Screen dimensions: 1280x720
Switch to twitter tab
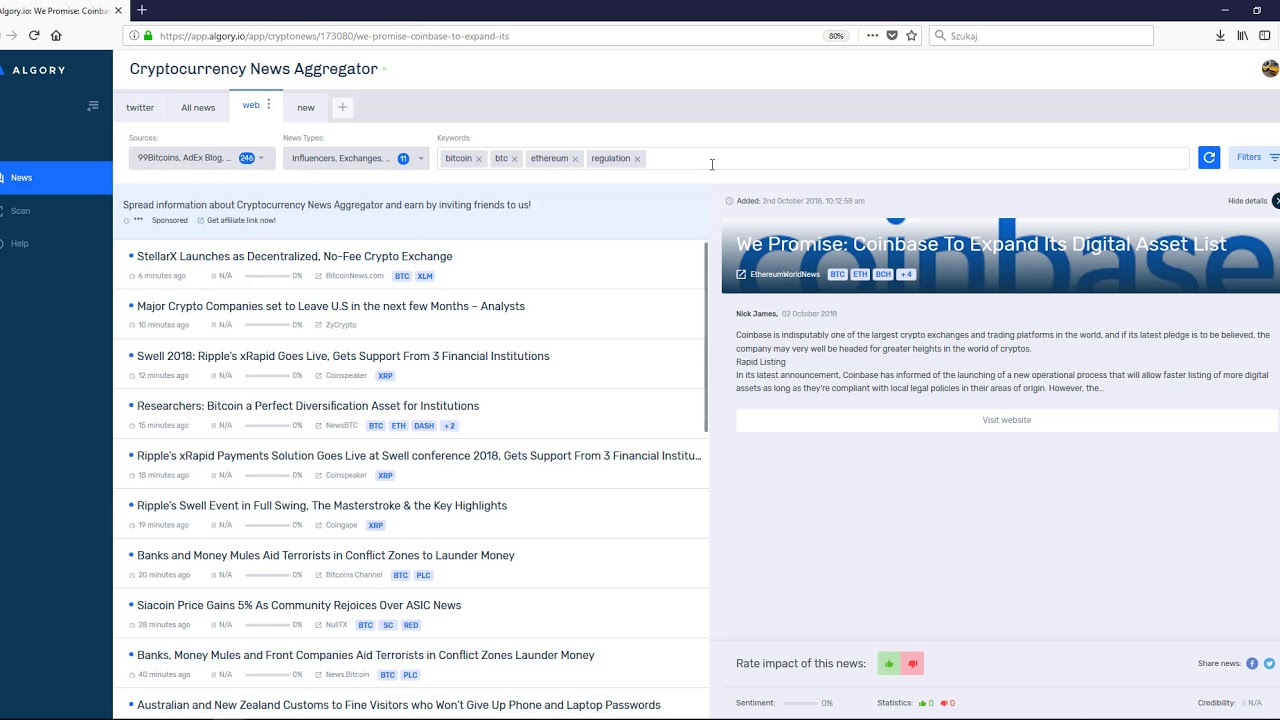(140, 107)
